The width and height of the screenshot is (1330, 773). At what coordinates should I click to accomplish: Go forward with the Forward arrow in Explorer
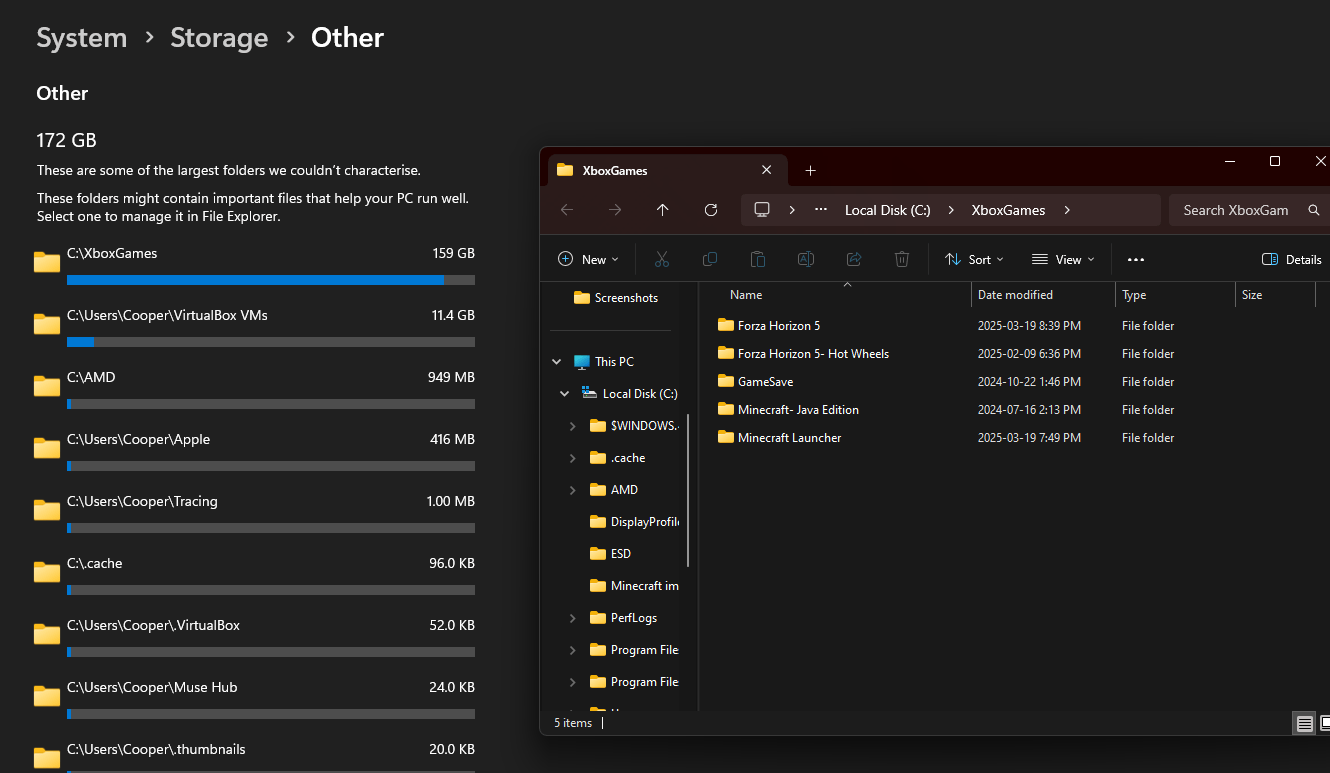(615, 210)
